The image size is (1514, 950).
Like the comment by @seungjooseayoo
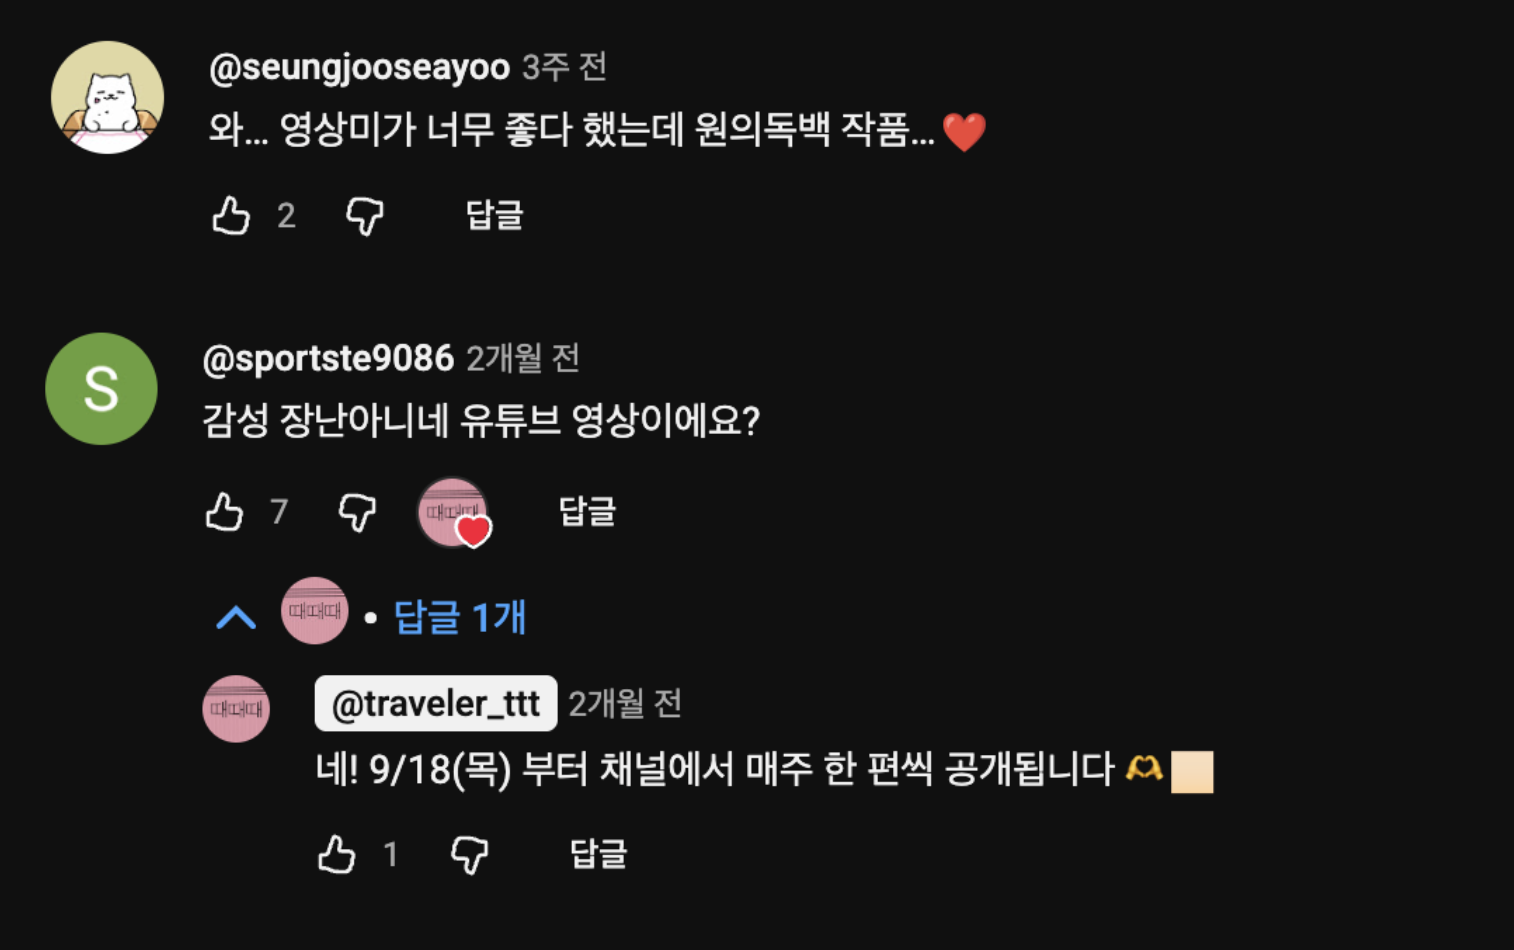point(231,215)
